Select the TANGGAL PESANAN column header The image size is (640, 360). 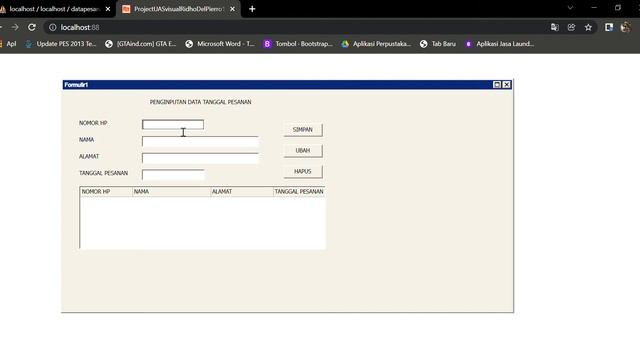(x=299, y=191)
